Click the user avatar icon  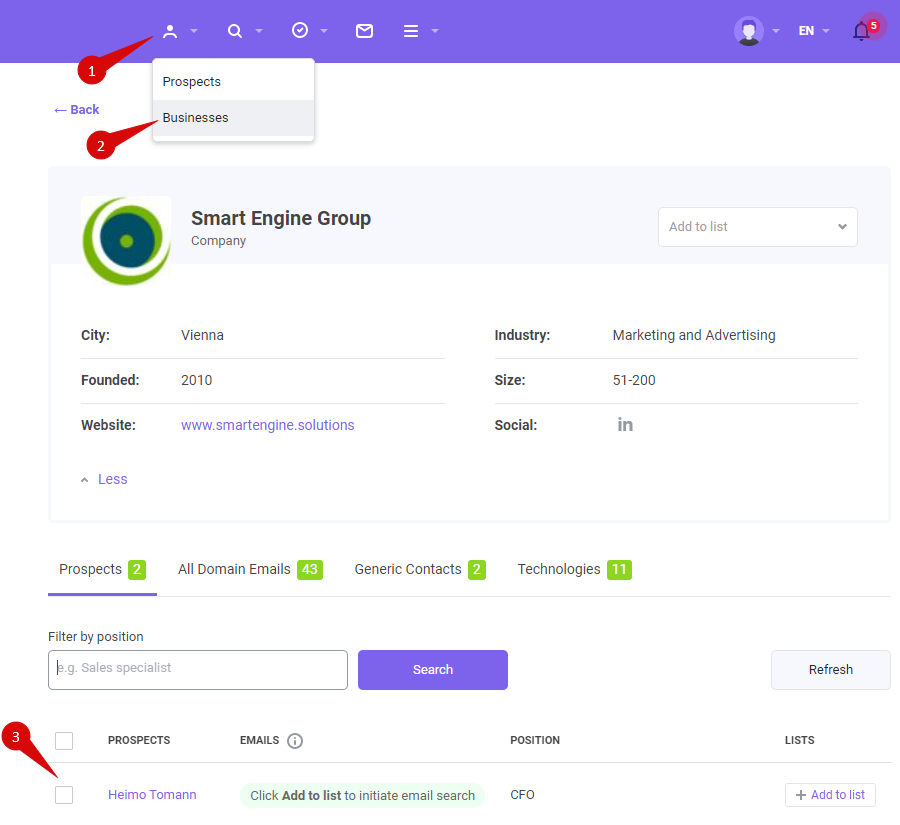tap(748, 31)
